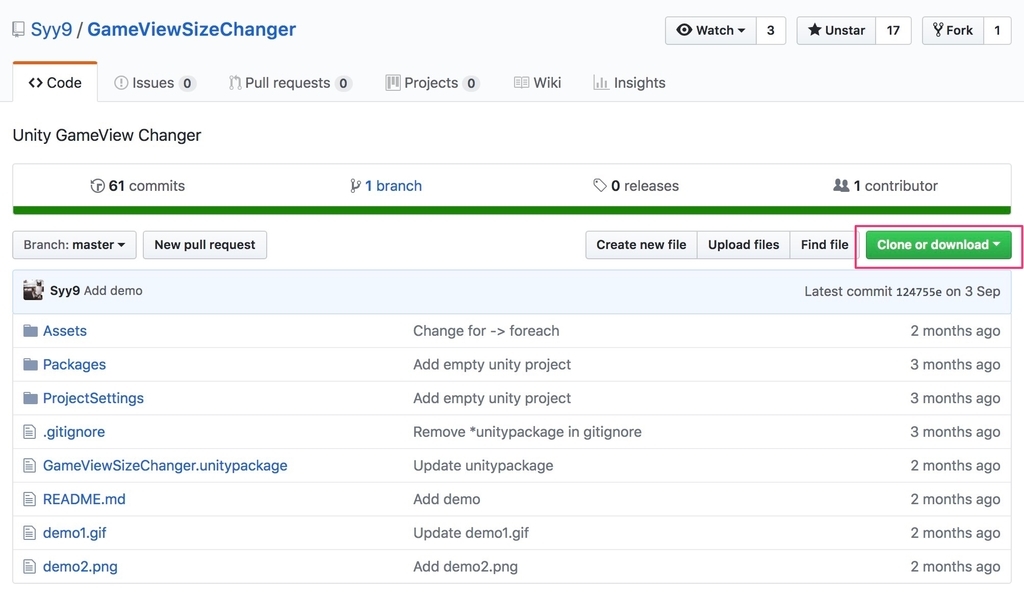Open the latest commit message Add demo
Viewport: 1024px width, 594px height.
113,290
